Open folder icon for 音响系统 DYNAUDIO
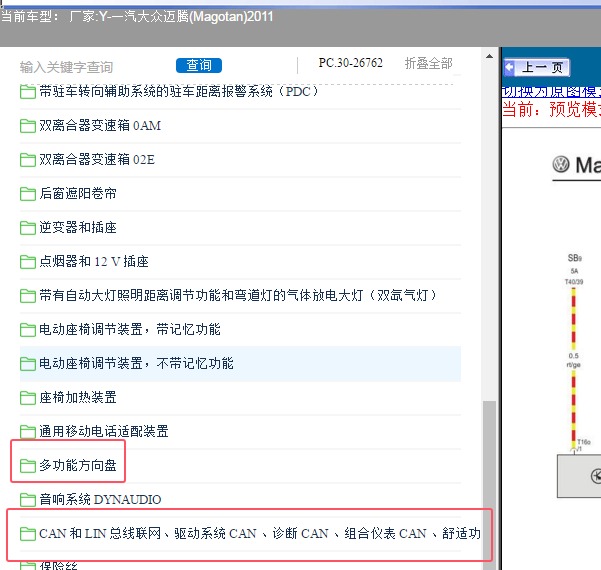 [28, 500]
